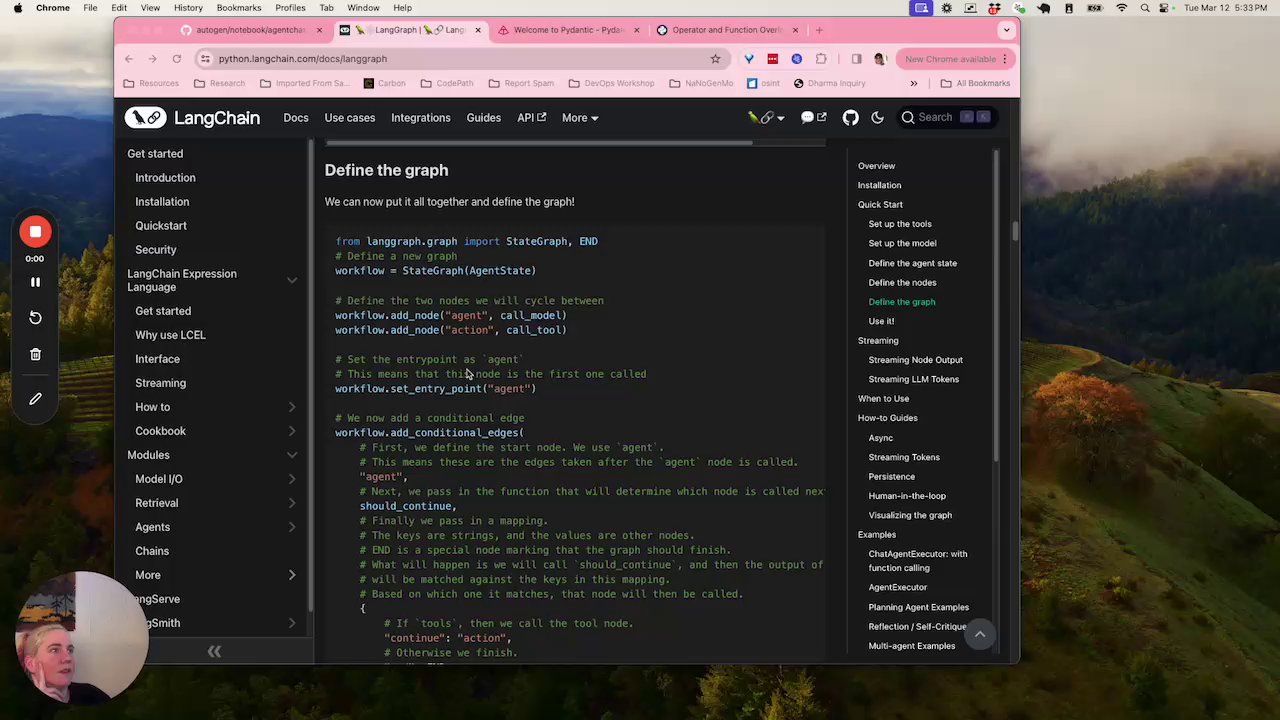Open the tab search dropdown arrow
The width and height of the screenshot is (1280, 720).
click(1006, 30)
